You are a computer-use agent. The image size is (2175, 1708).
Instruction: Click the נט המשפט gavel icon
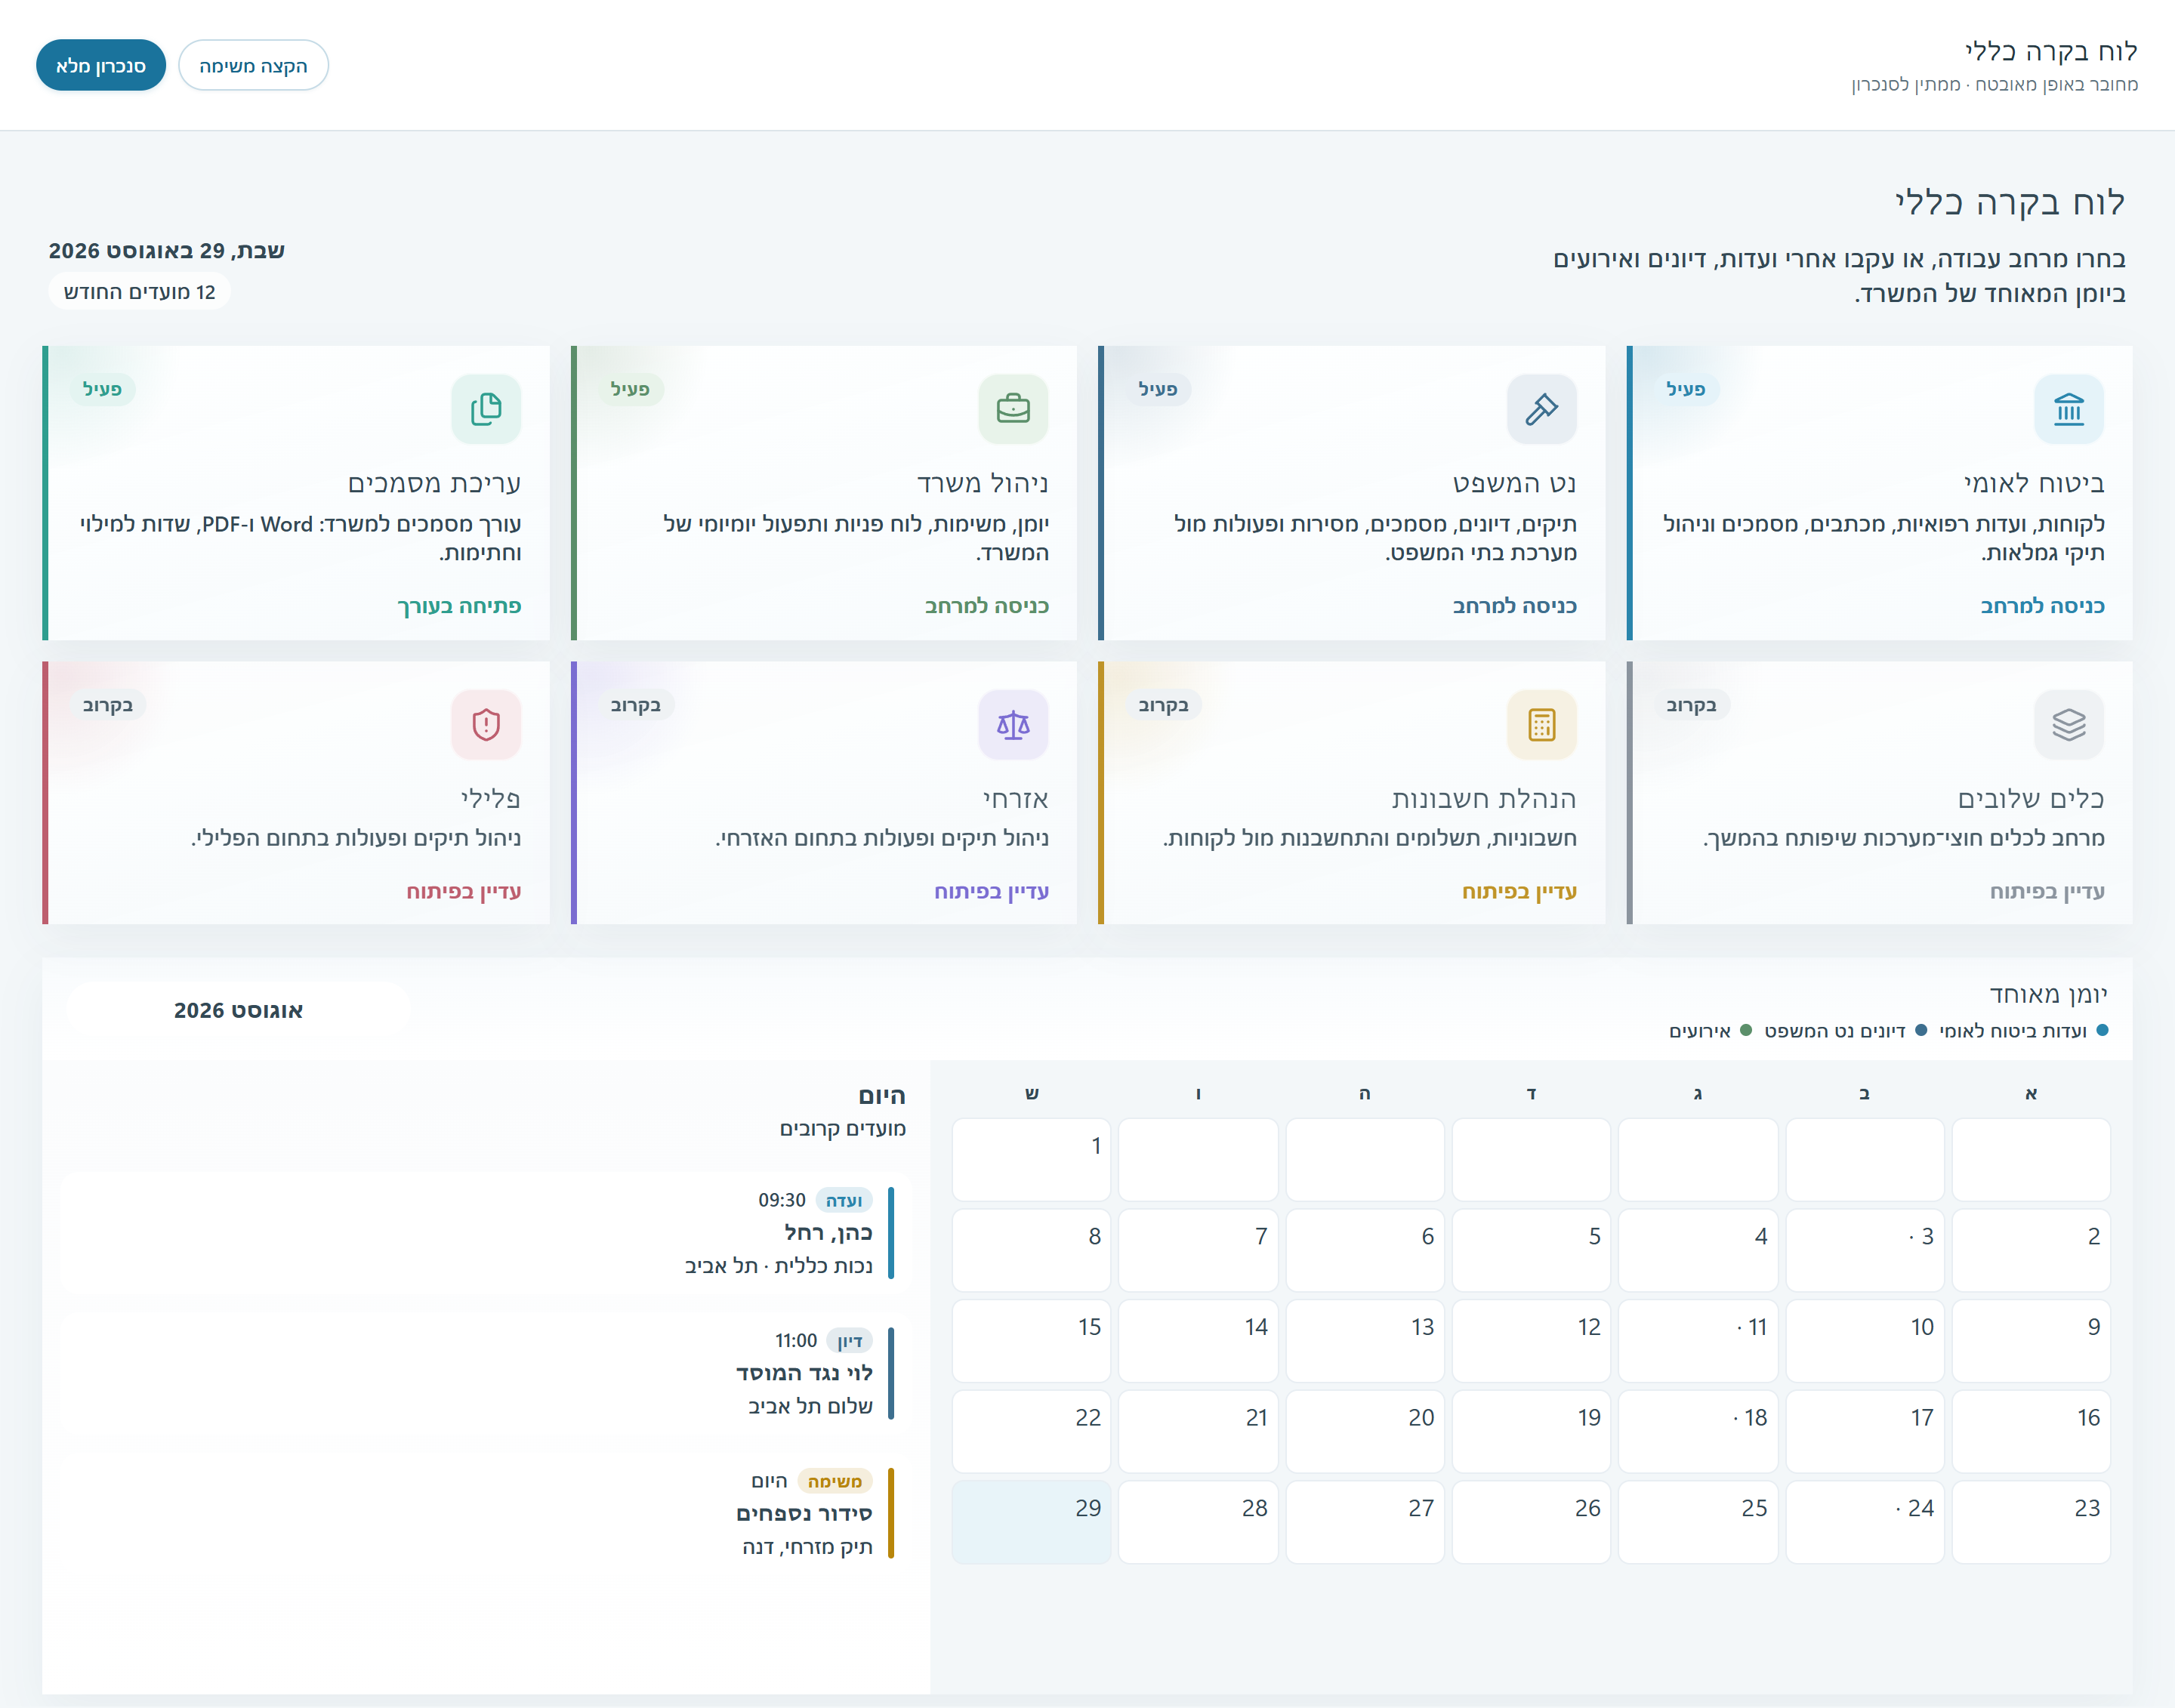pos(1541,409)
